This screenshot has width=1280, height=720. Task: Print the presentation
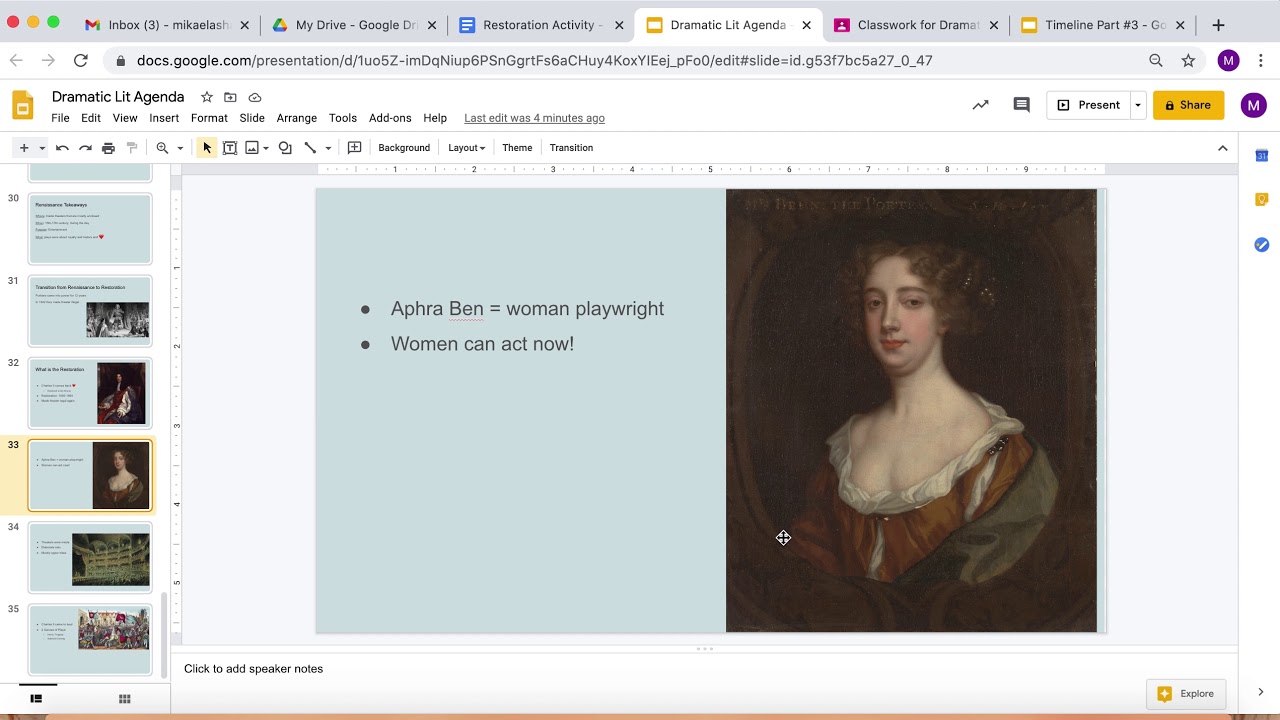click(x=108, y=148)
